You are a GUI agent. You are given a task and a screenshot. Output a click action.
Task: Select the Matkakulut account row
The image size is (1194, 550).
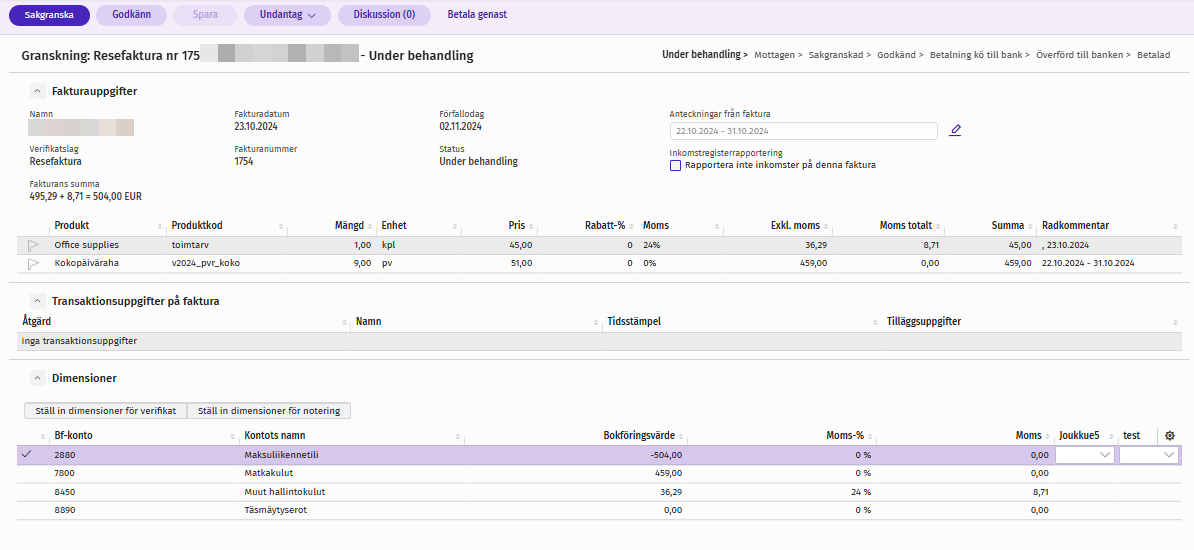[x=598, y=473]
